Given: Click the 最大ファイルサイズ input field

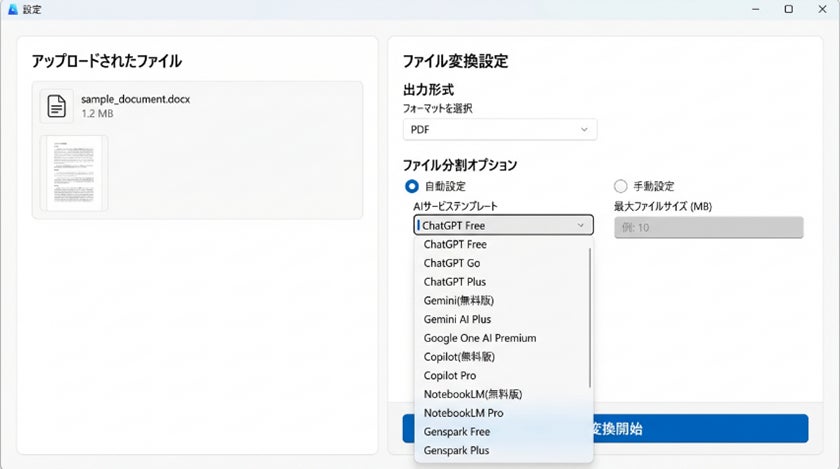Looking at the screenshot, I should pyautogui.click(x=708, y=227).
